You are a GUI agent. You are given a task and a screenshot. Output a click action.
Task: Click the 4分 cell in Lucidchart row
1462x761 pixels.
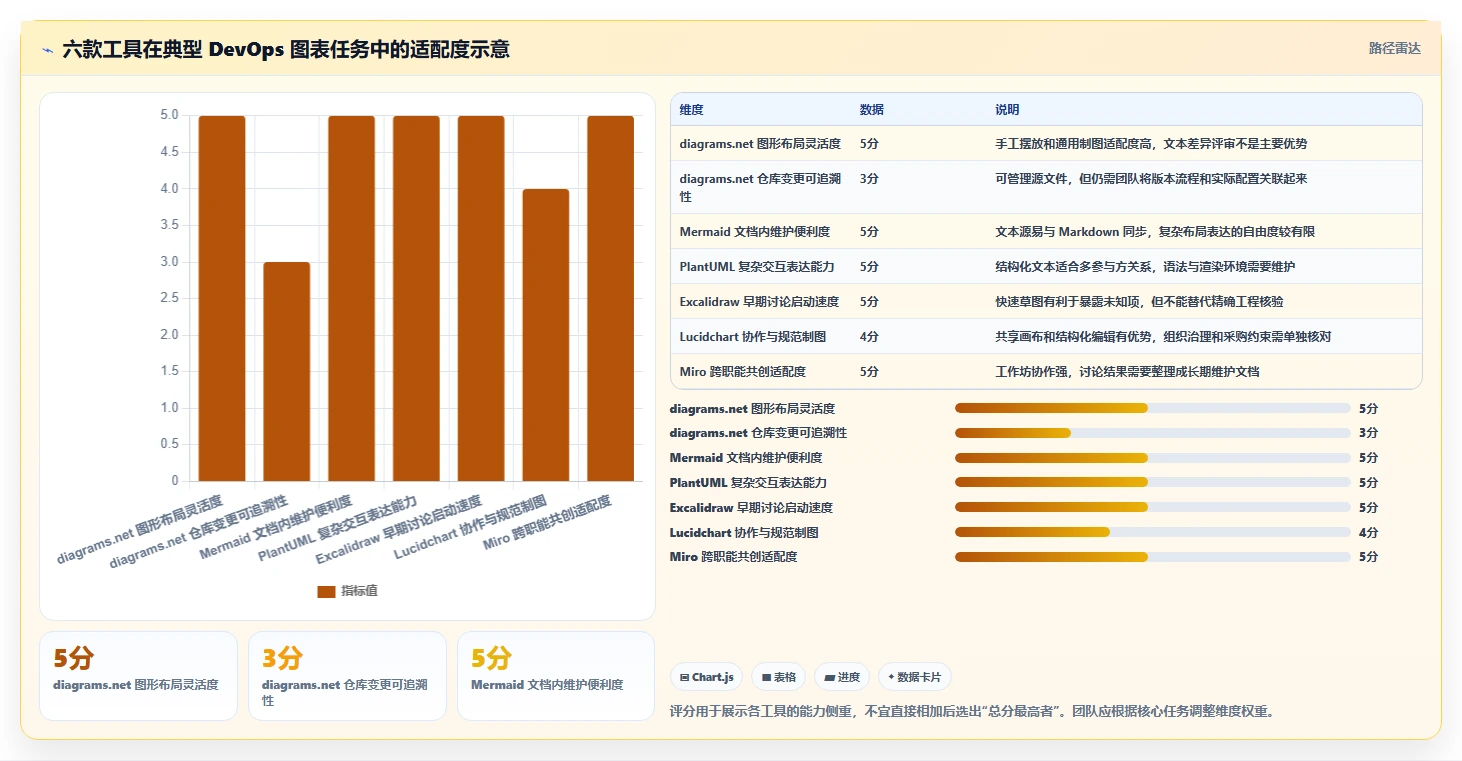[x=869, y=336]
